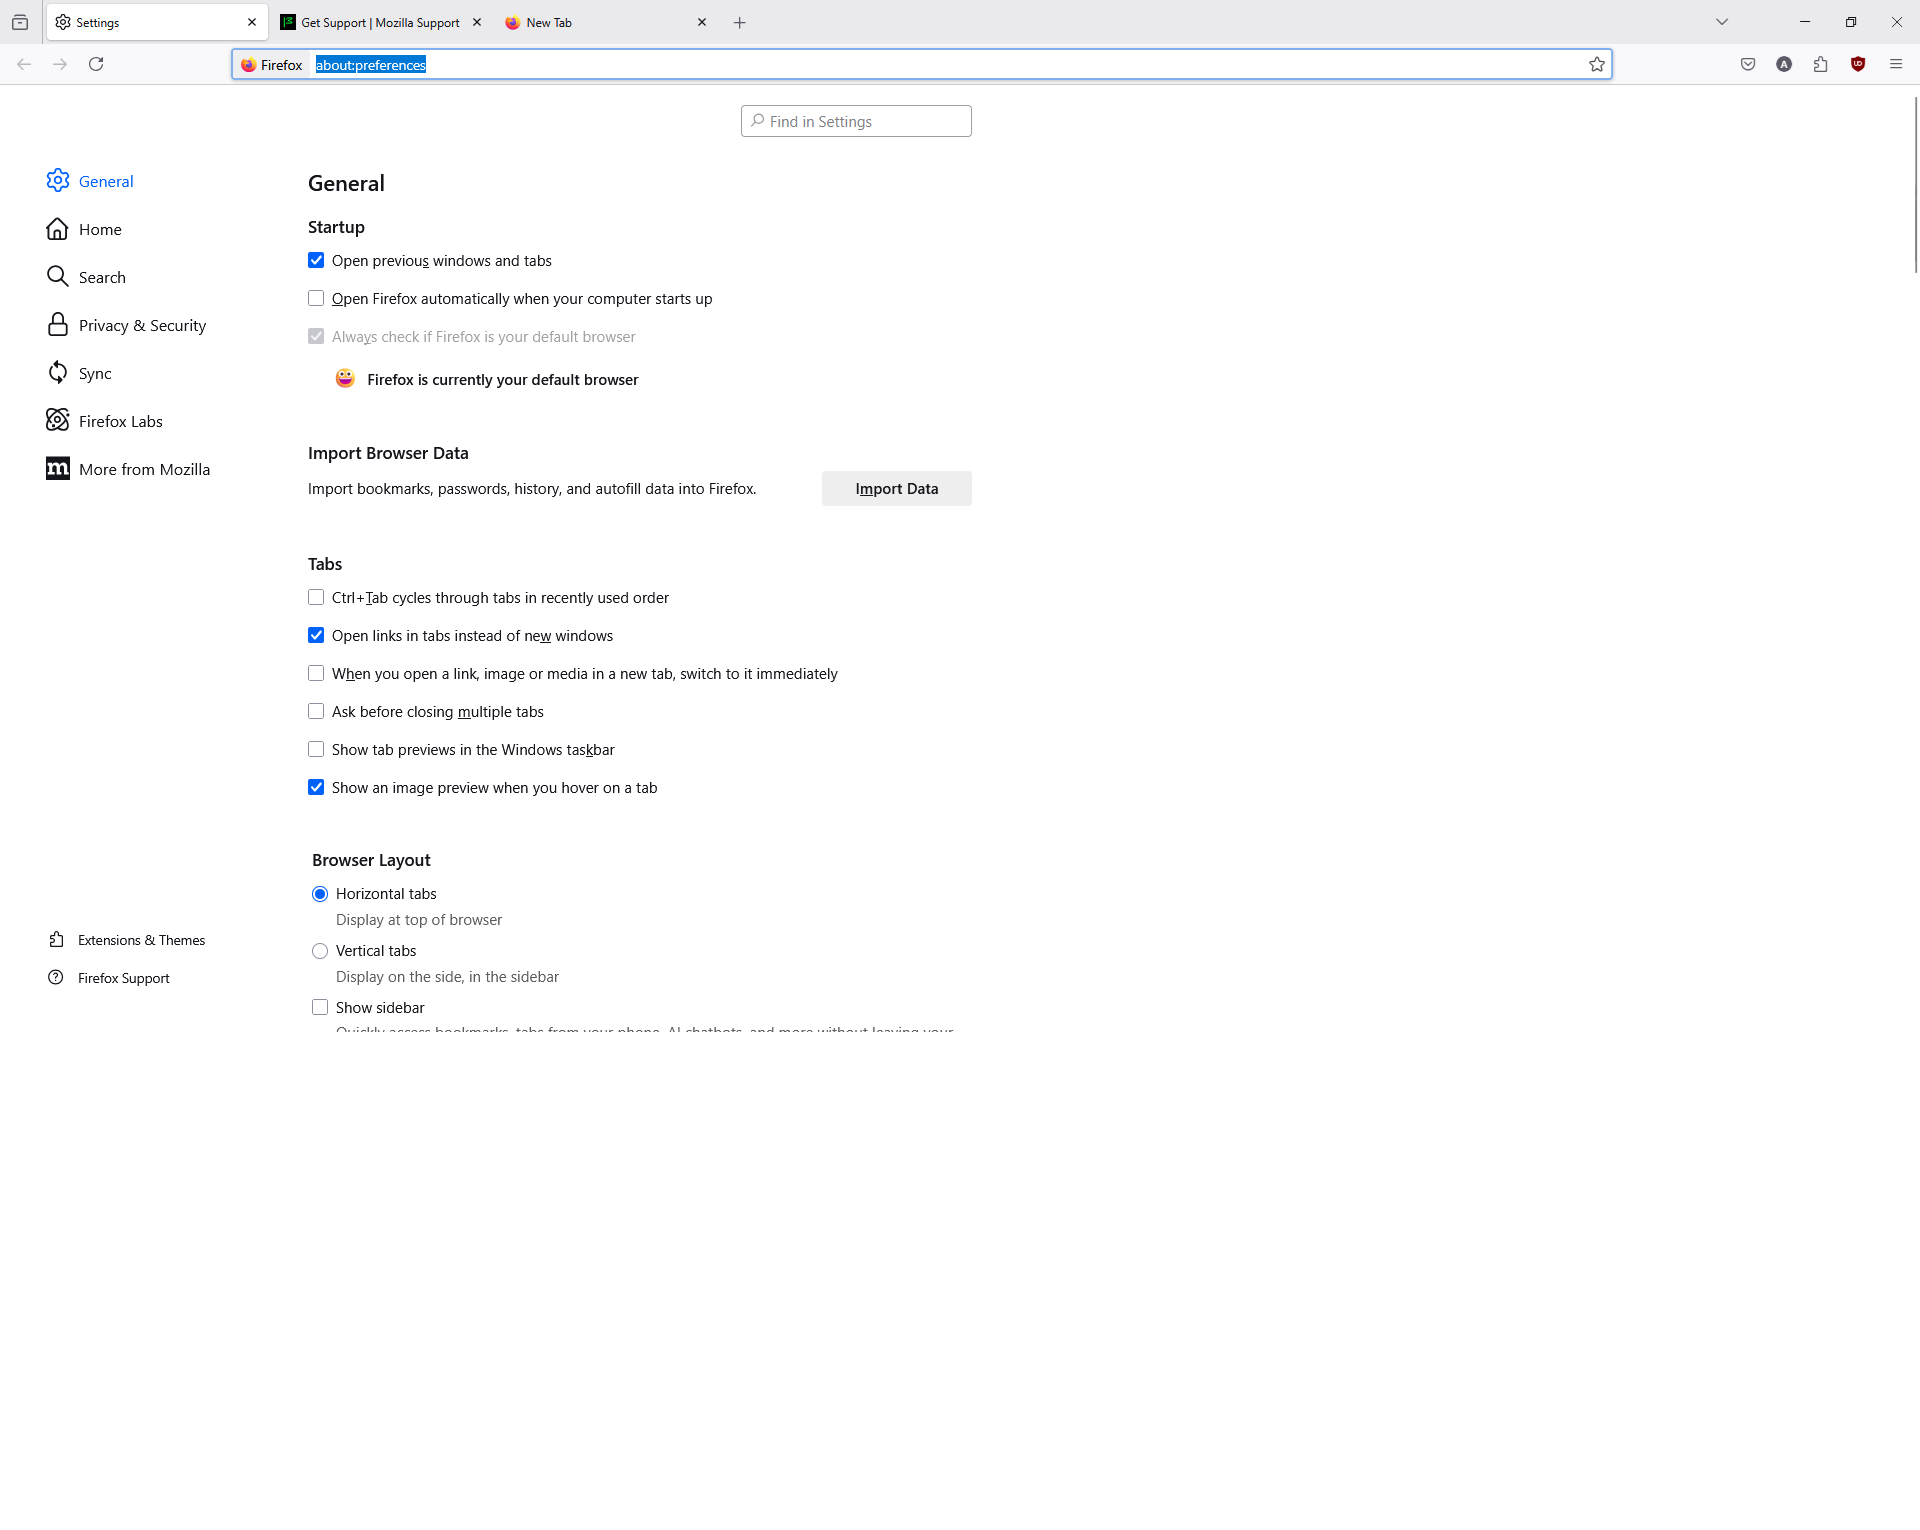Open a new tab with plus icon

coord(740,22)
